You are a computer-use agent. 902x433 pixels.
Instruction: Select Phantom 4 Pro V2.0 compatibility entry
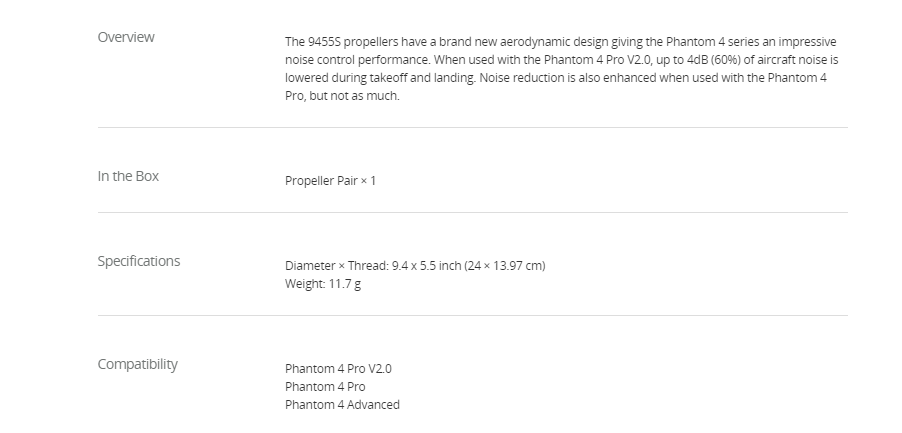point(338,369)
